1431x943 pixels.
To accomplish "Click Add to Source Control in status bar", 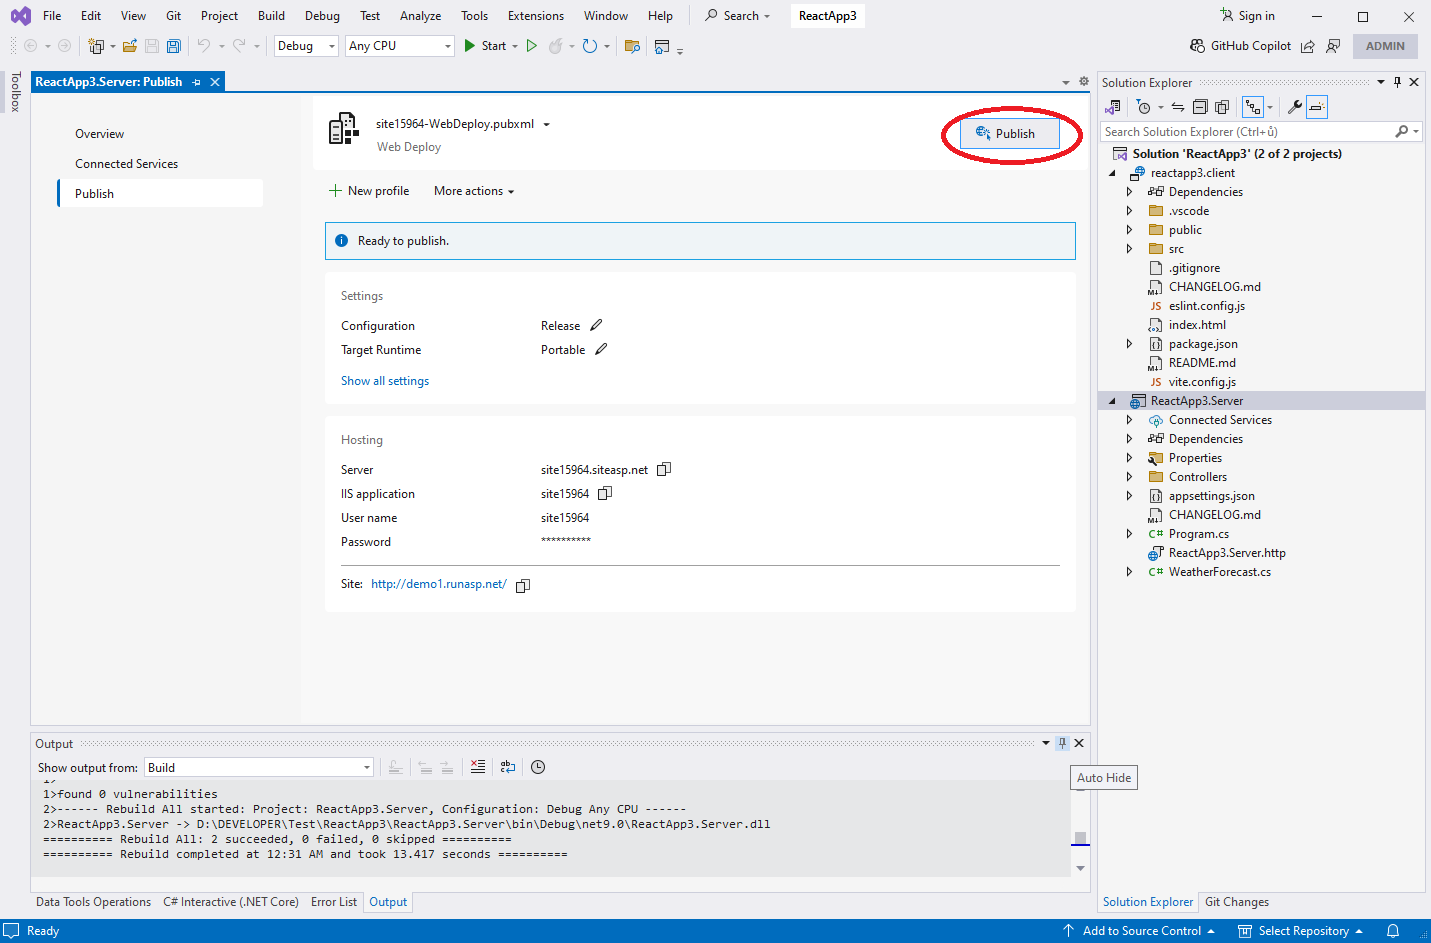I will click(1139, 931).
